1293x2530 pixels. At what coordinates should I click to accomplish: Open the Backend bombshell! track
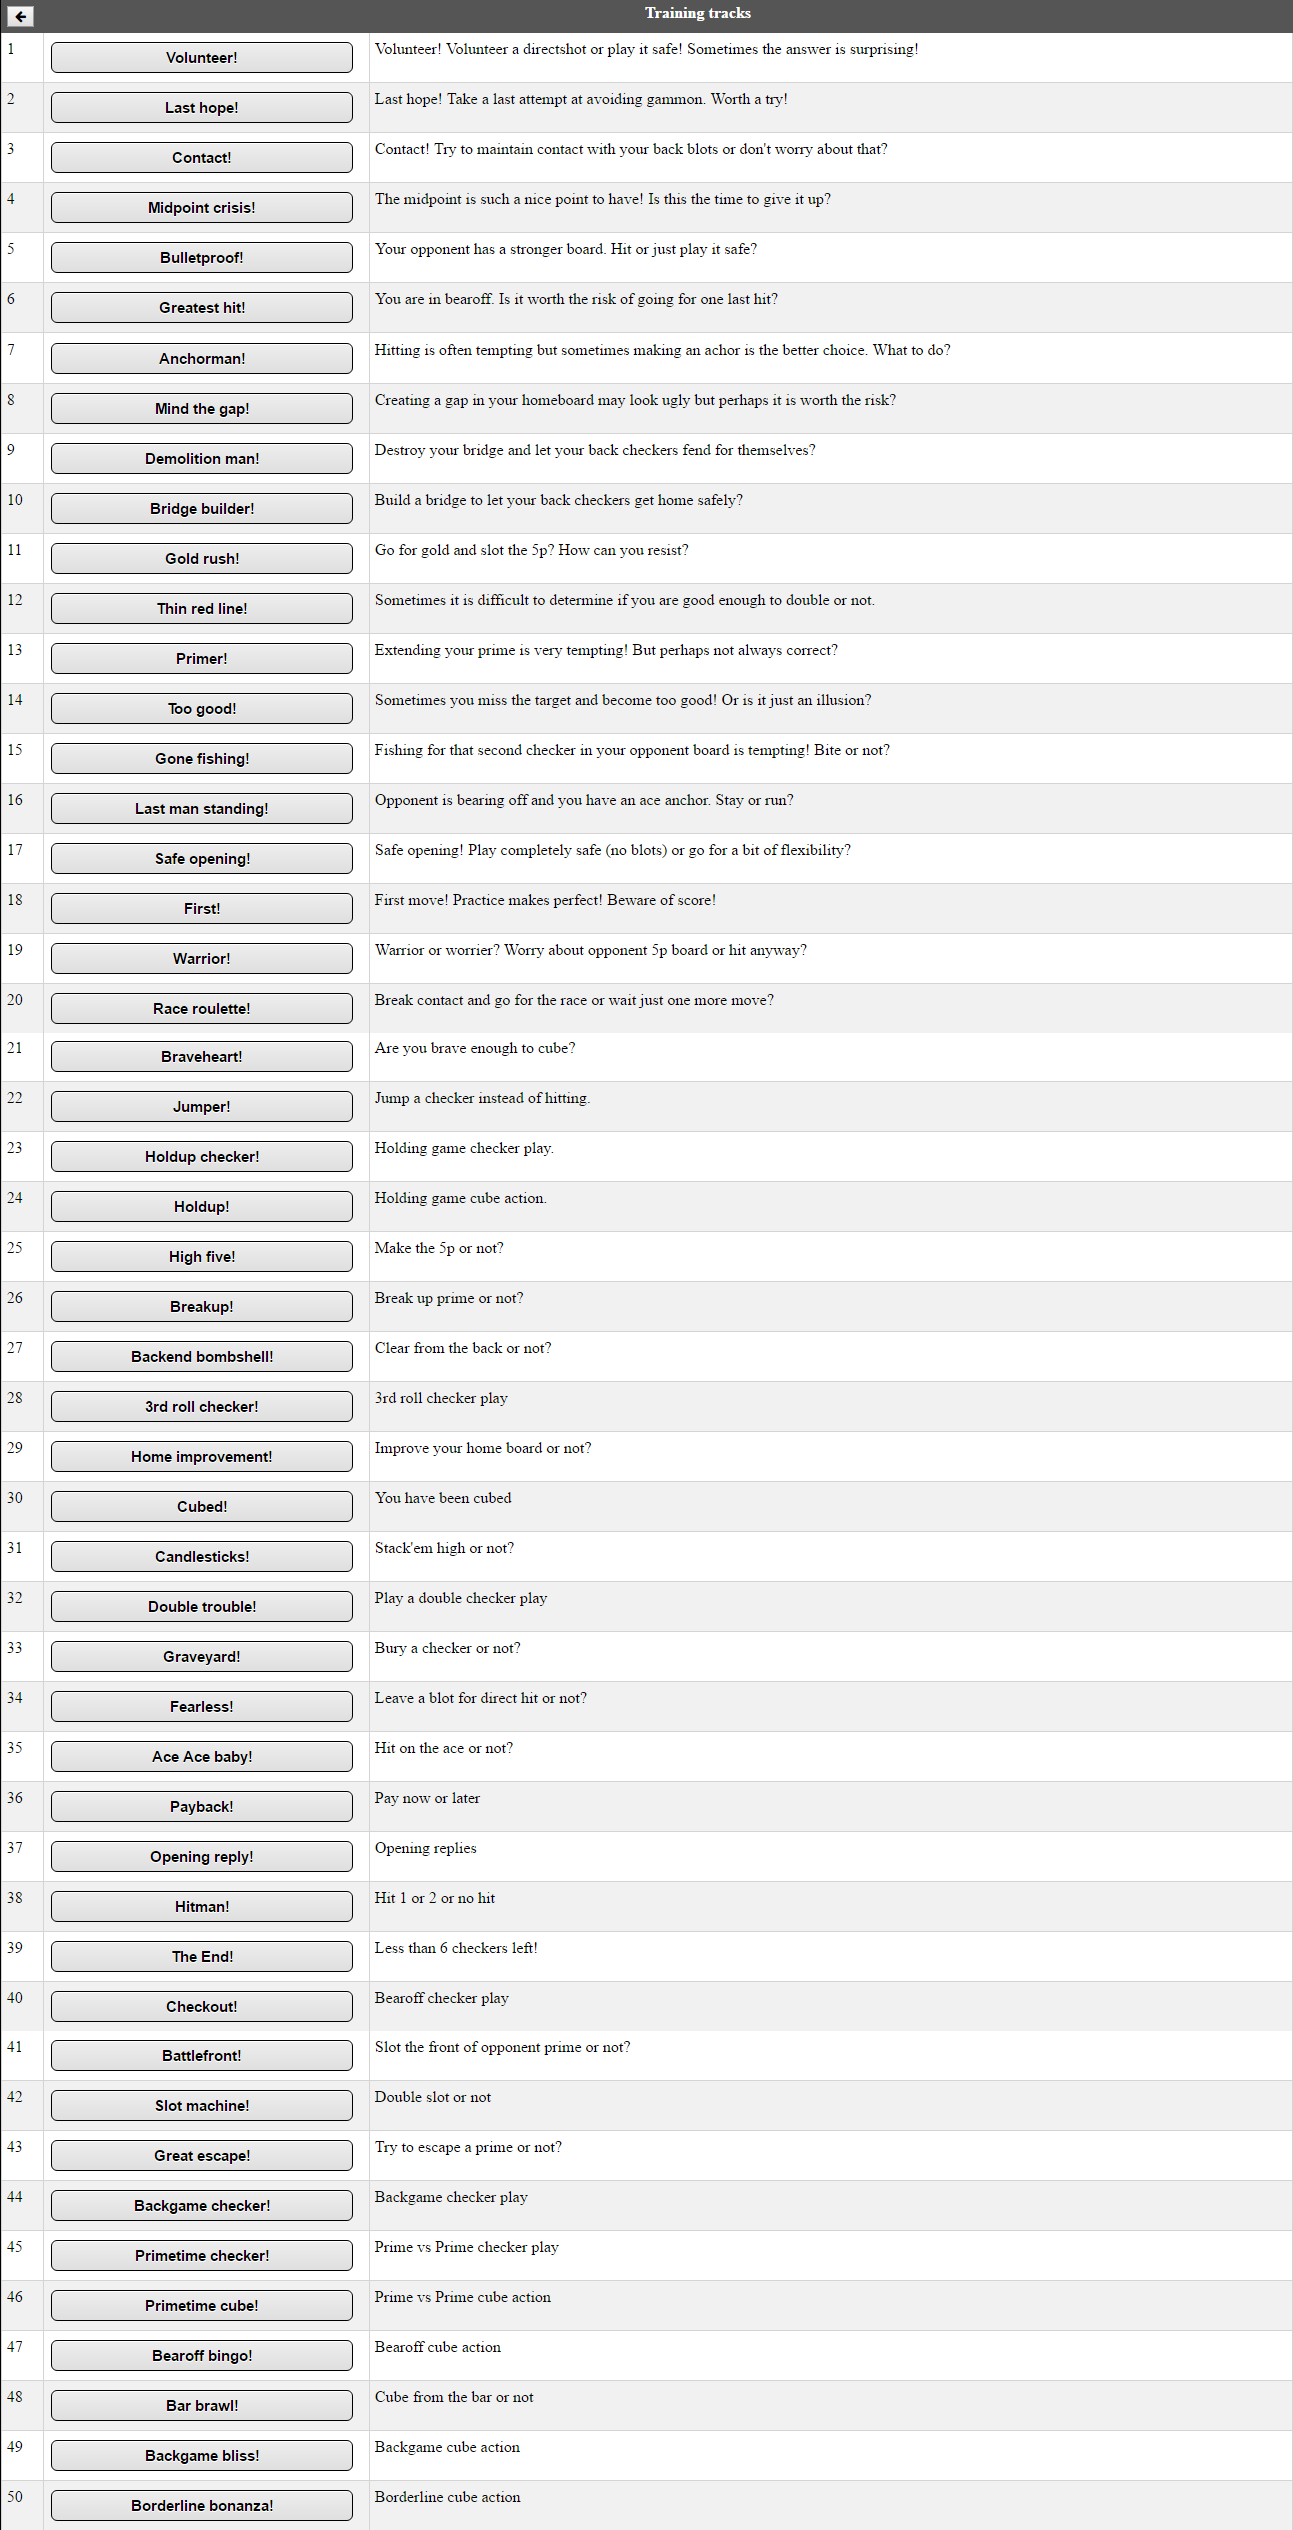(x=202, y=1357)
